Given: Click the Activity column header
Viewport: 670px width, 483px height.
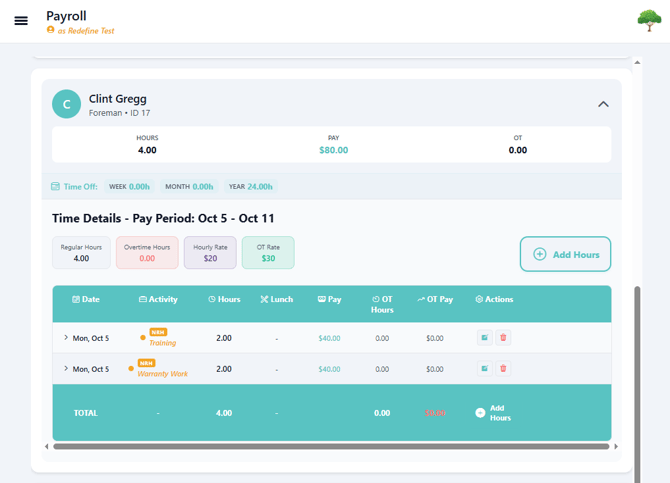Looking at the screenshot, I should [x=158, y=299].
